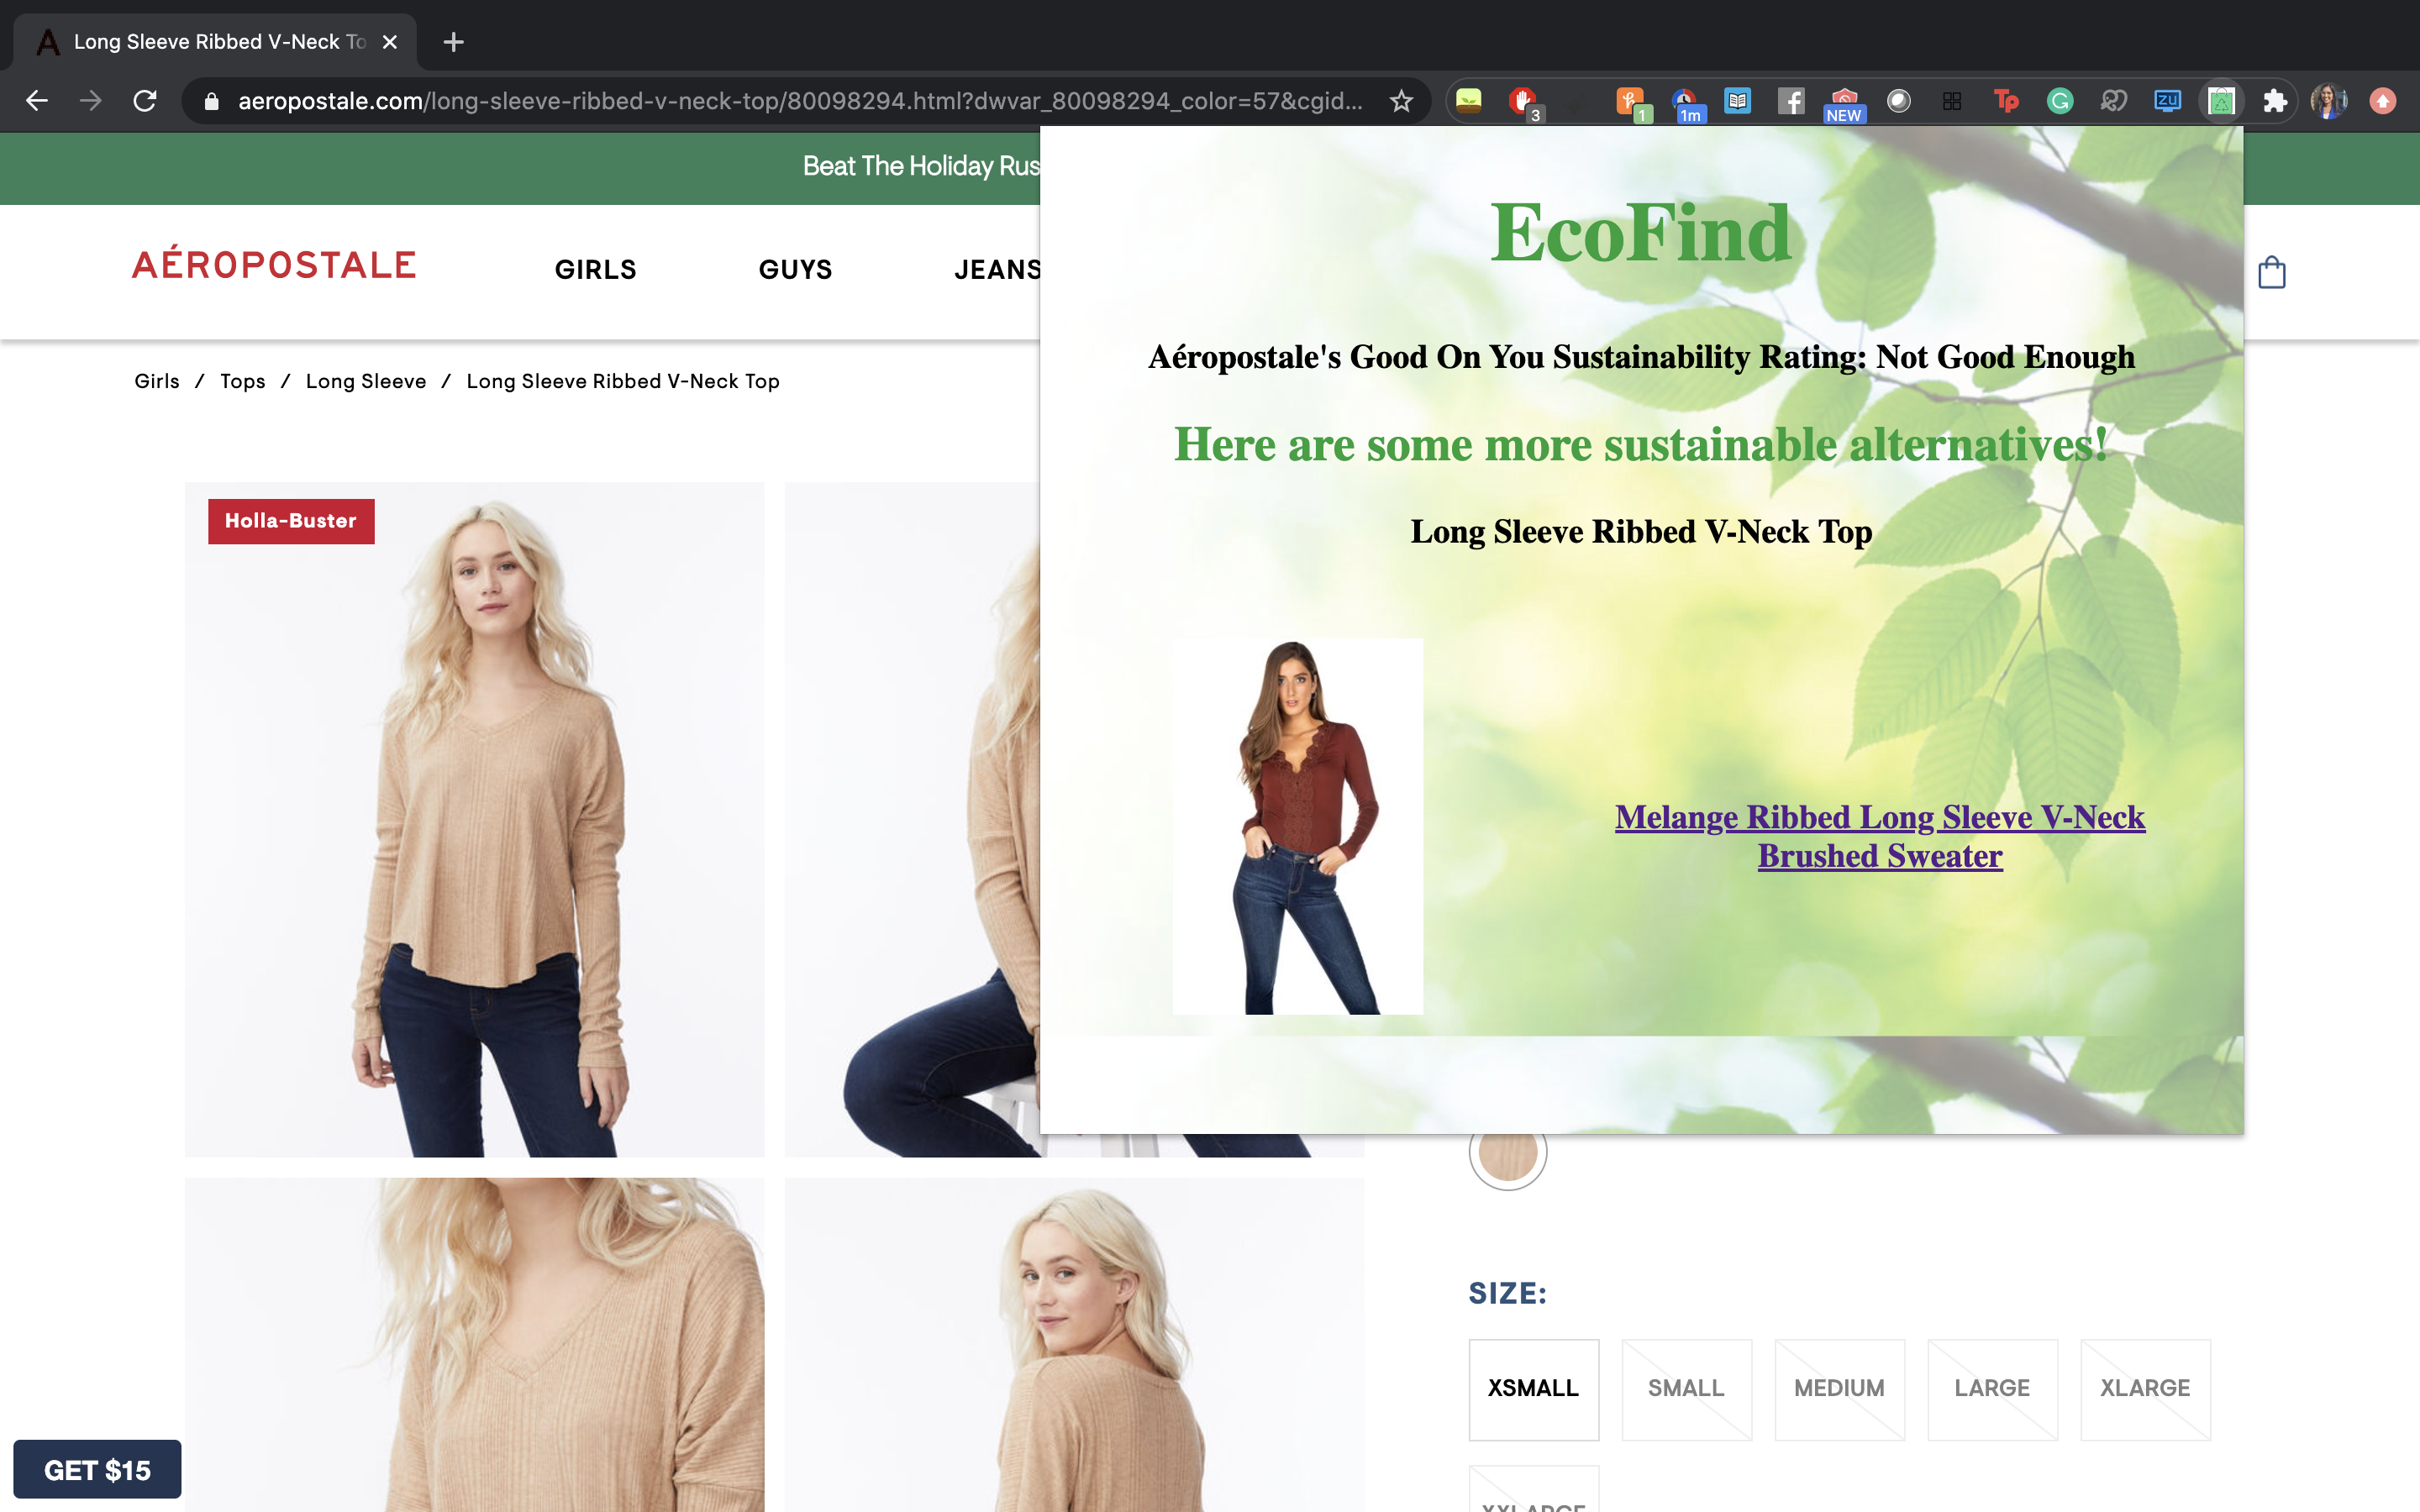The height and width of the screenshot is (1512, 2420).
Task: Open the shopping bag cart icon
Action: click(2271, 272)
